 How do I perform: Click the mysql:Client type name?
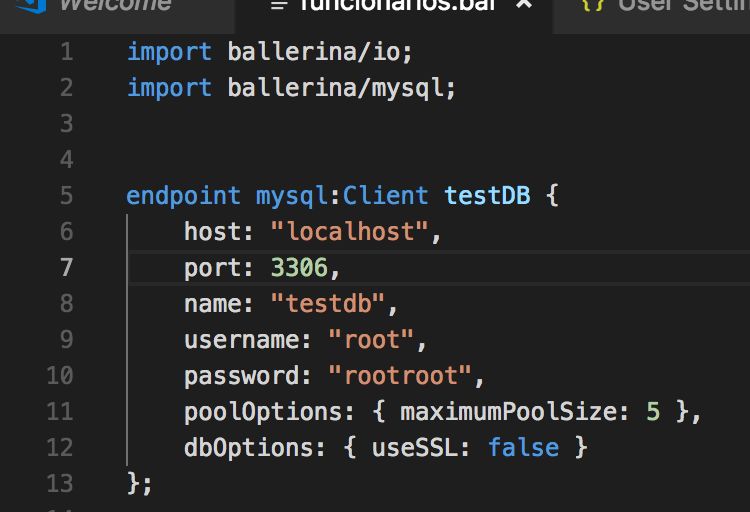coord(342,196)
